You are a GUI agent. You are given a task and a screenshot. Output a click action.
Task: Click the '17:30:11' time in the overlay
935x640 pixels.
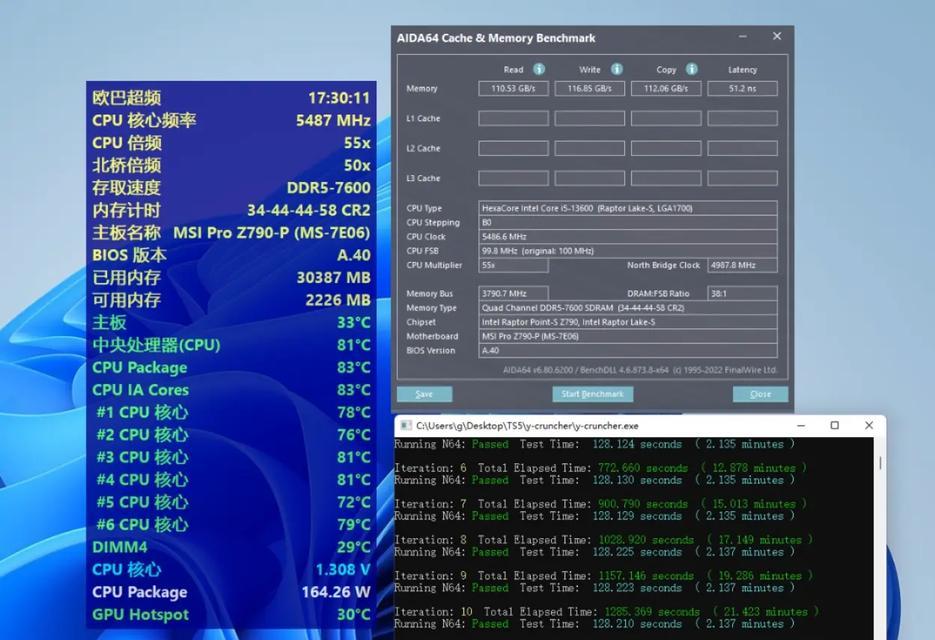(339, 98)
